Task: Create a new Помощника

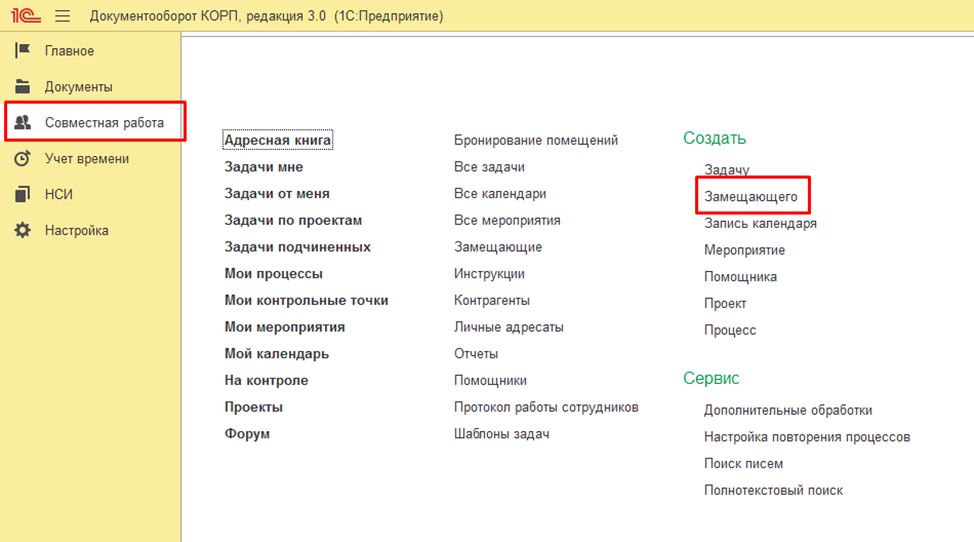Action: 740,277
